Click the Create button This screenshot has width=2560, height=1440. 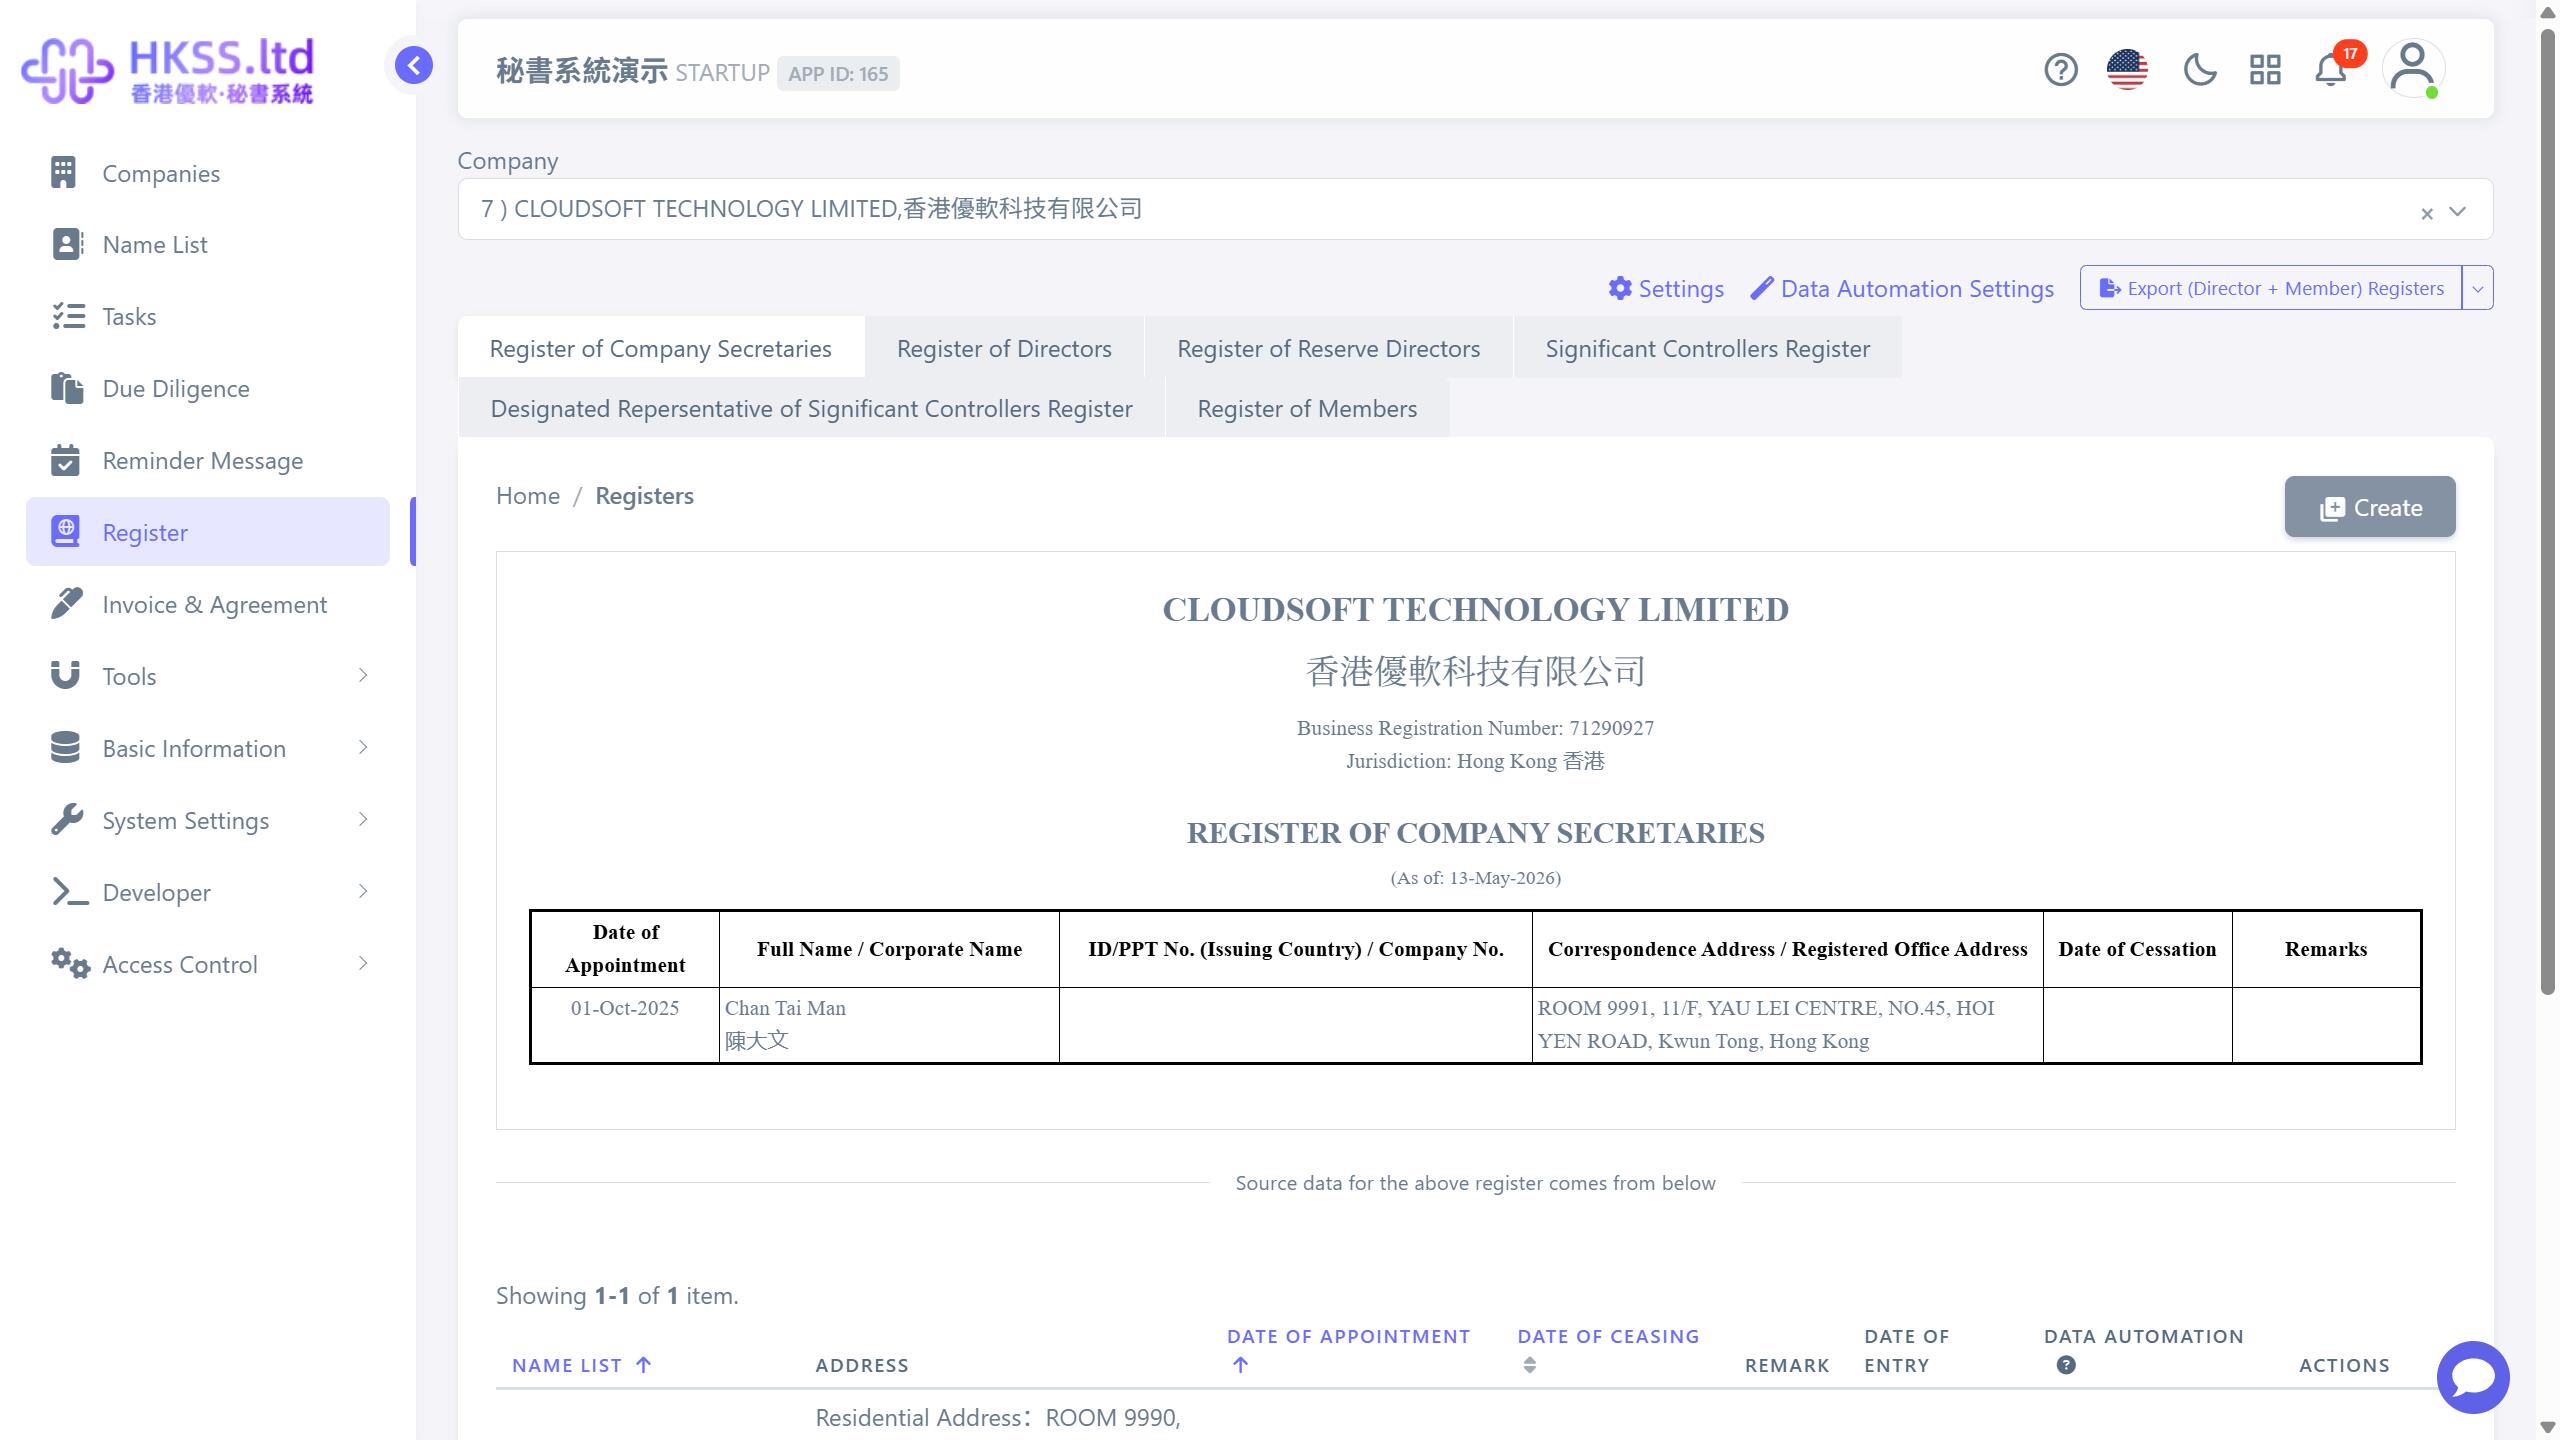2370,507
